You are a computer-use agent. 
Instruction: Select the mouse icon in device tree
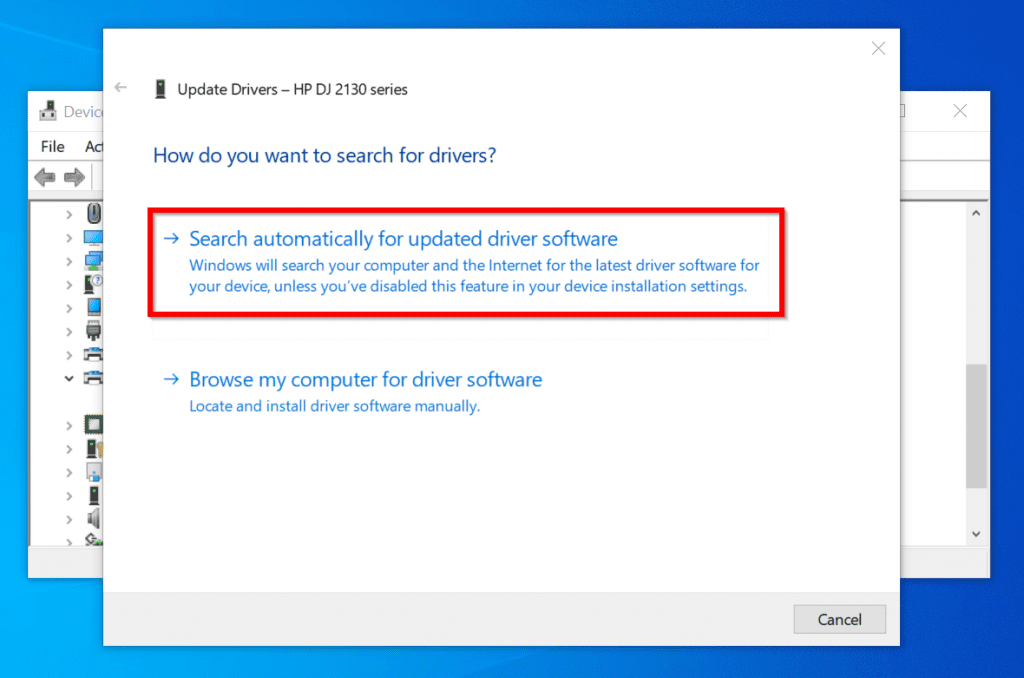tap(94, 213)
